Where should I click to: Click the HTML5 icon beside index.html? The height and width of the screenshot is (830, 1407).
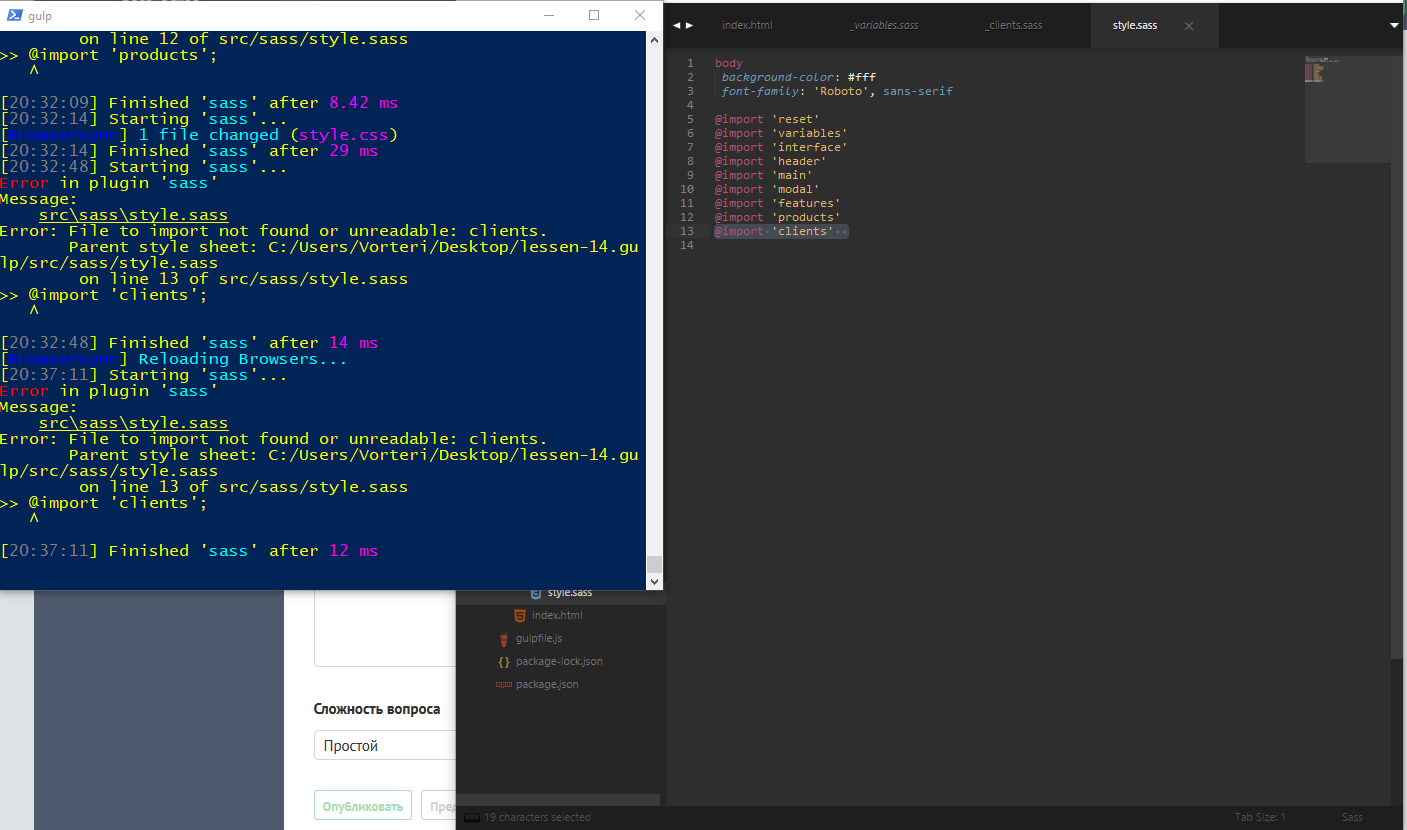[519, 615]
